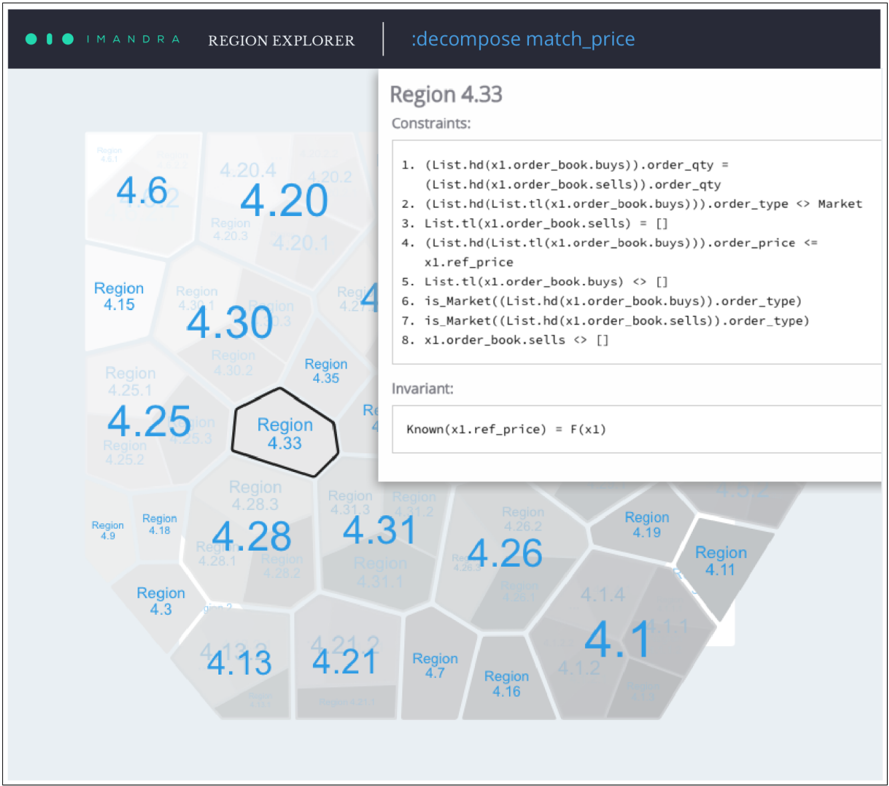Open the 4.28 region cell
889x786 pixels.
(x=252, y=536)
